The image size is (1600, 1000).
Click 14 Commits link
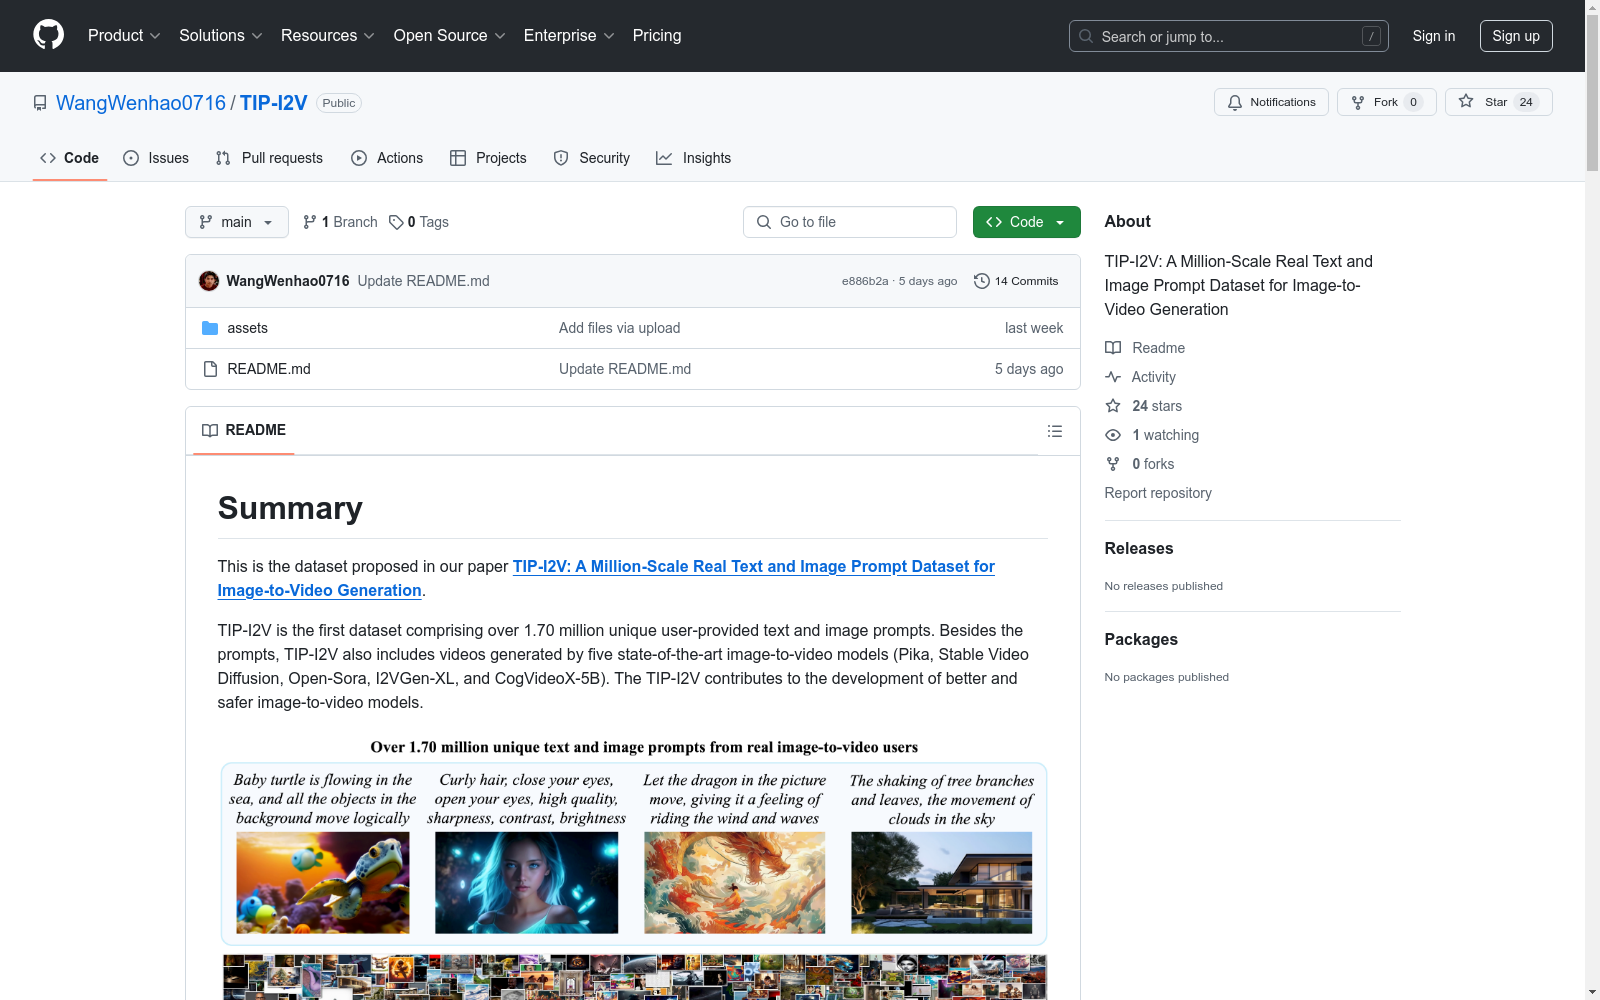pos(1016,281)
